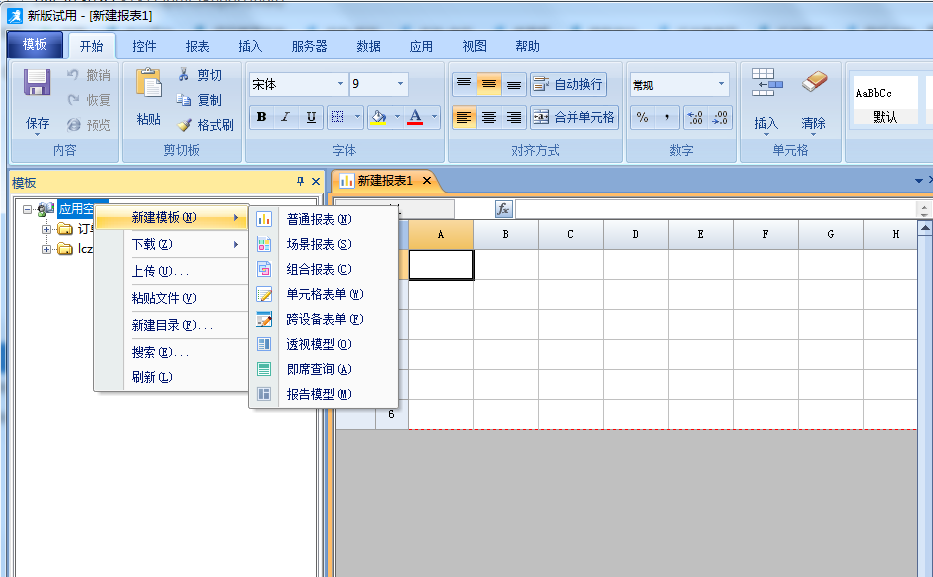Click the percent number format icon
933x577 pixels.
pos(642,117)
